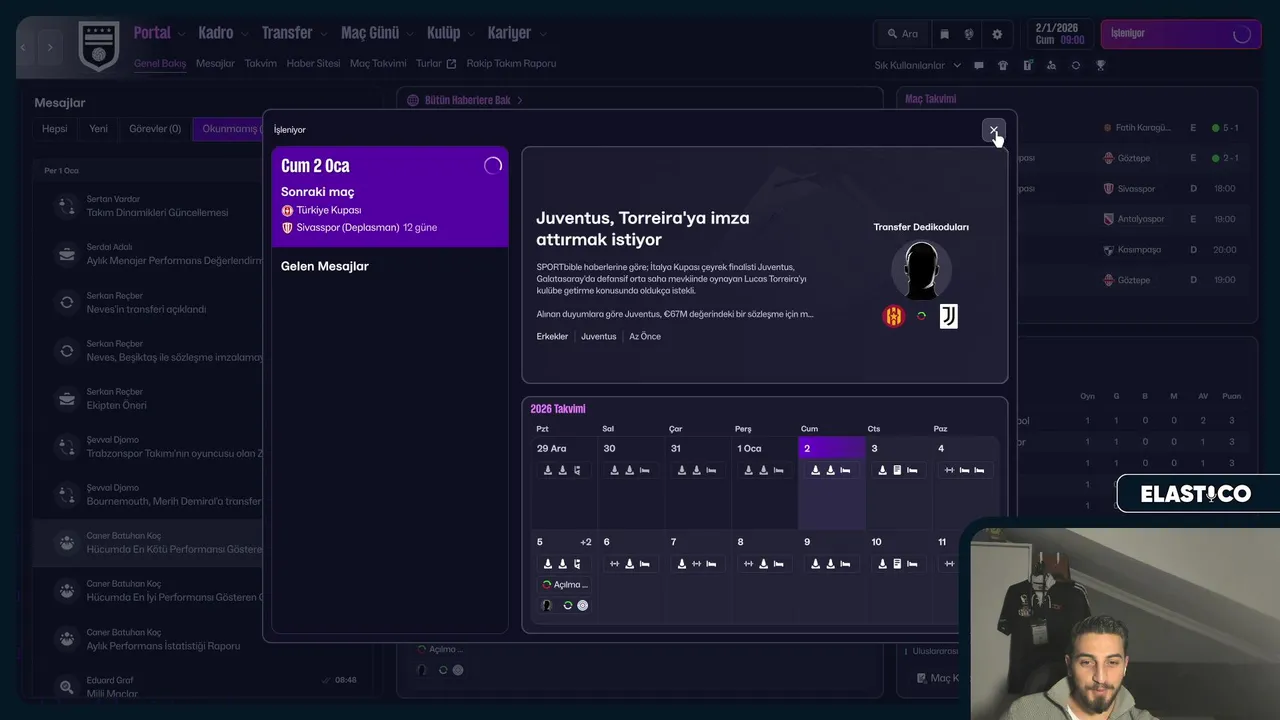Click the Sertan Vardar message icon
1280x720 pixels.
[x=66, y=206]
